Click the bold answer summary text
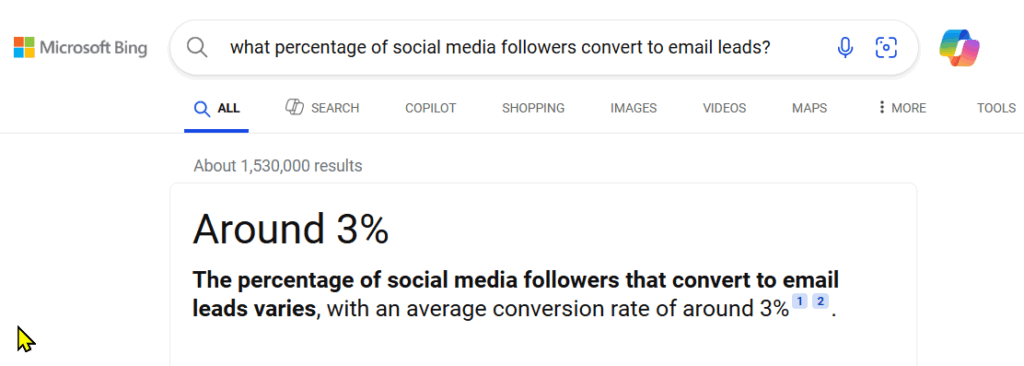Screen dimensions: 1024x366 (x=515, y=294)
